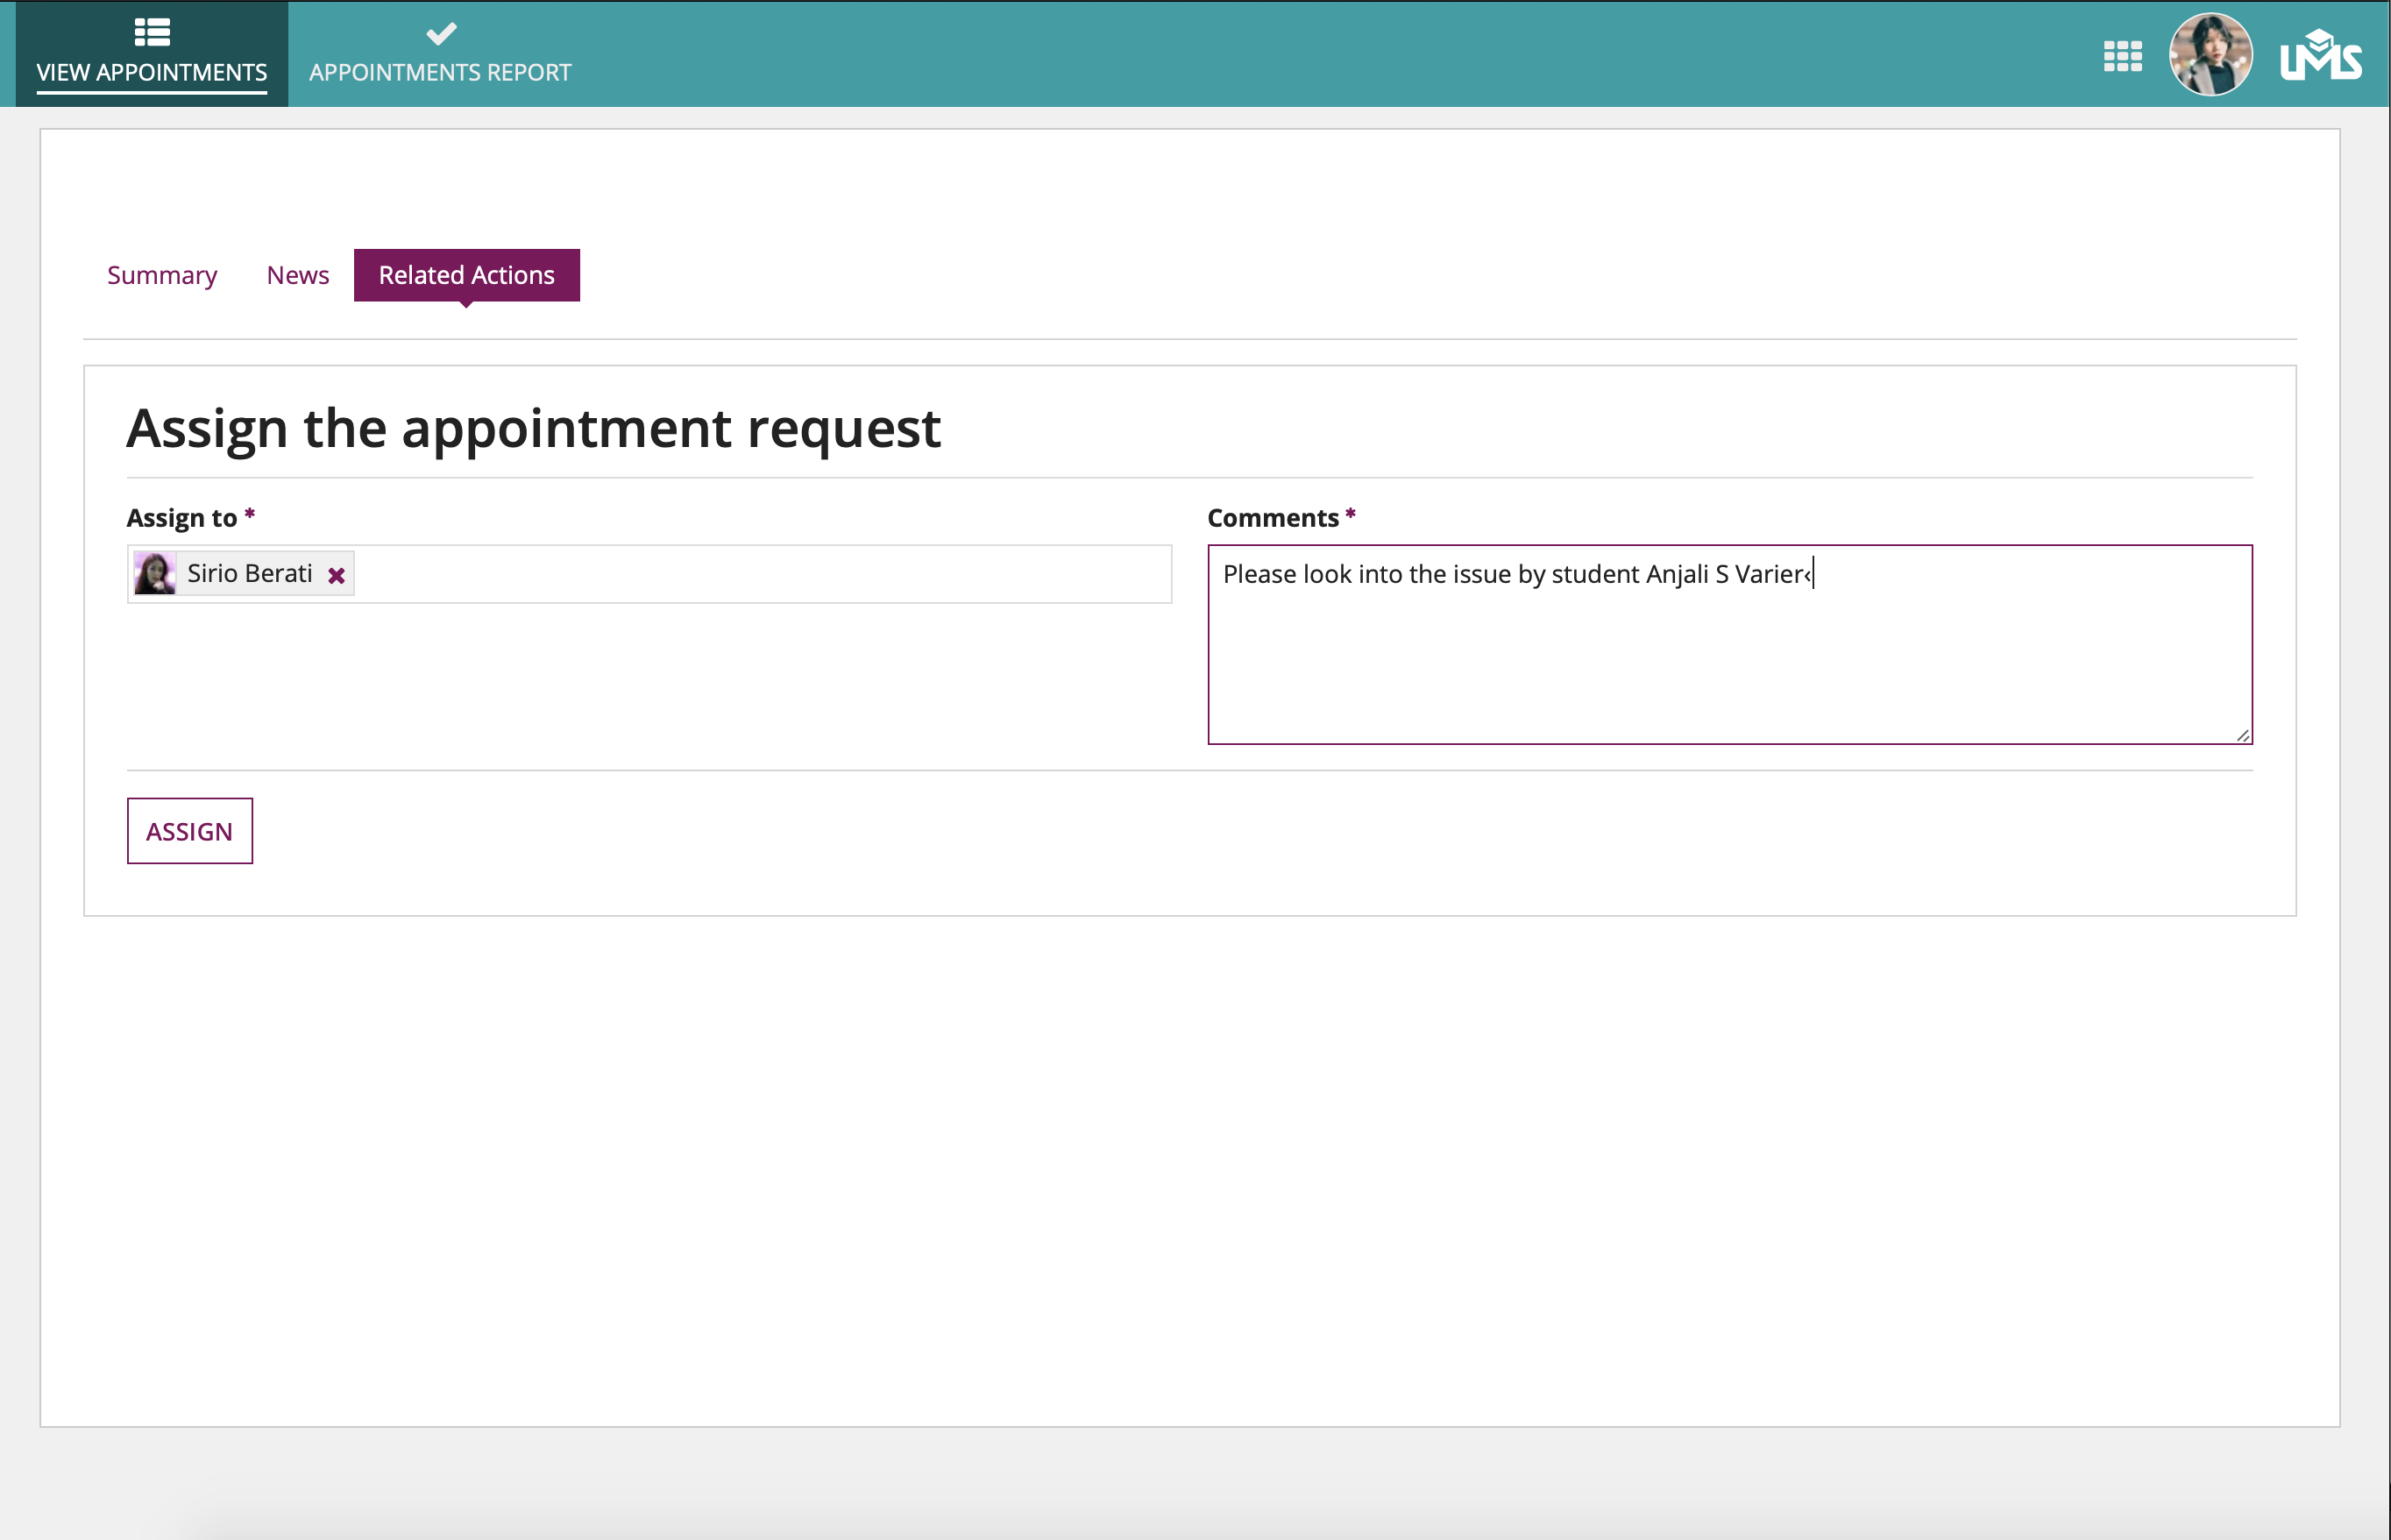Click the UMS logo
This screenshot has height=1540, width=2391.
tap(2320, 56)
